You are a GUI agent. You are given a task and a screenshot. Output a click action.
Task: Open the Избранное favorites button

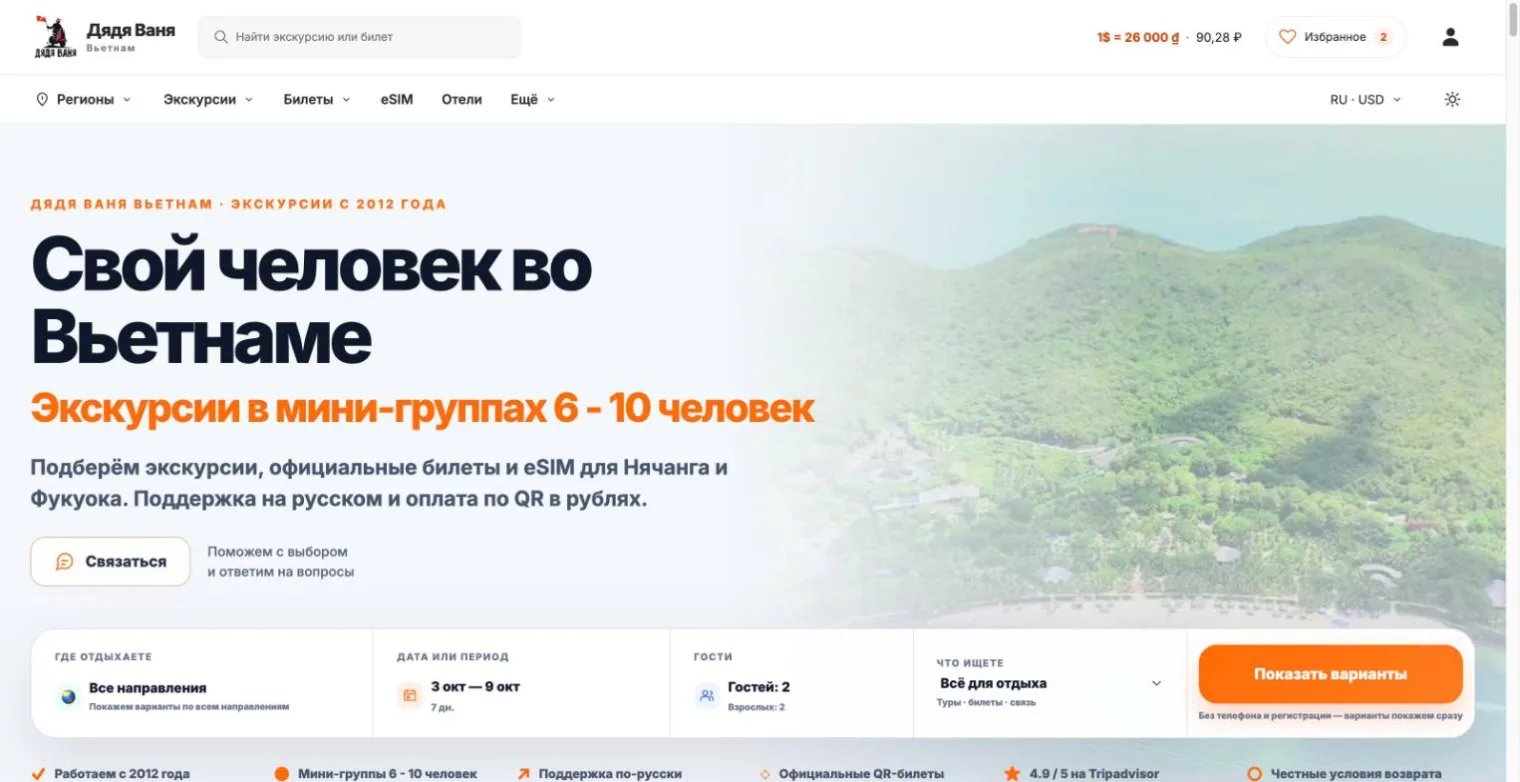(x=1335, y=37)
